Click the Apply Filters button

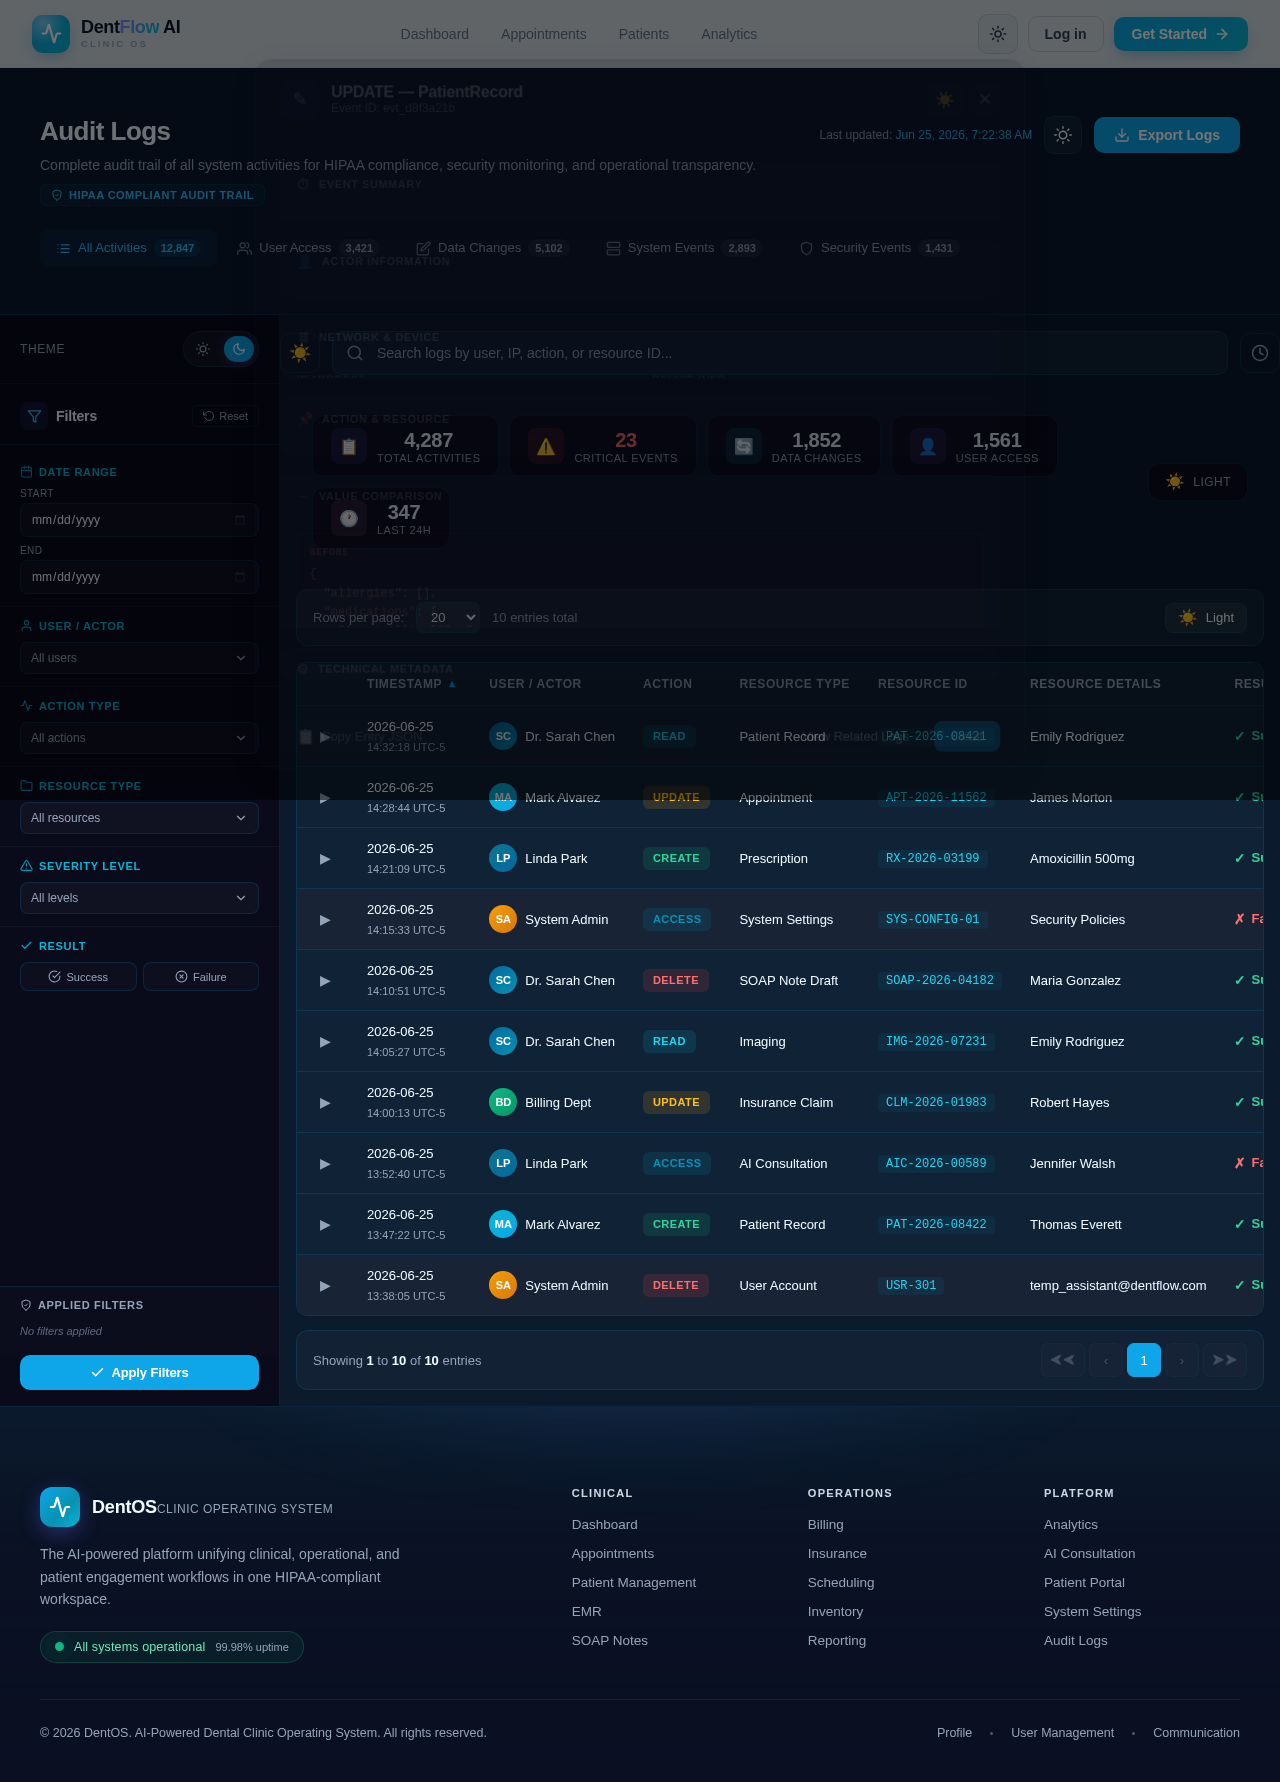pyautogui.click(x=139, y=1373)
